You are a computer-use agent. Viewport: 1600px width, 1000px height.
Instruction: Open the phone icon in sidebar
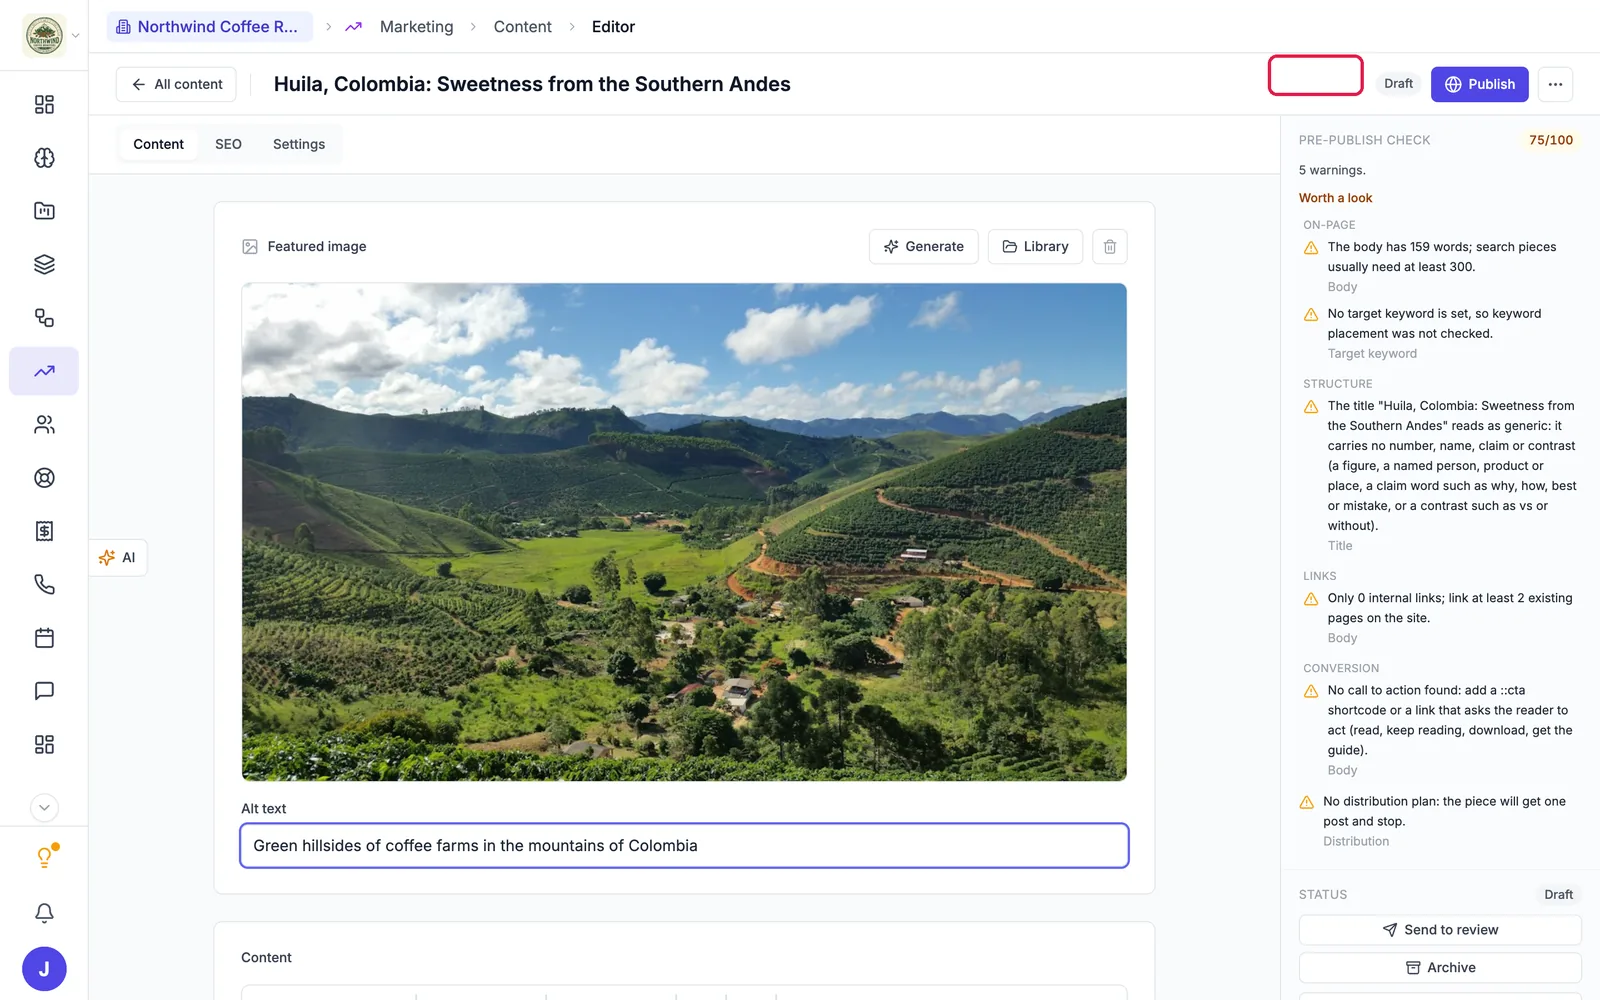tap(44, 584)
